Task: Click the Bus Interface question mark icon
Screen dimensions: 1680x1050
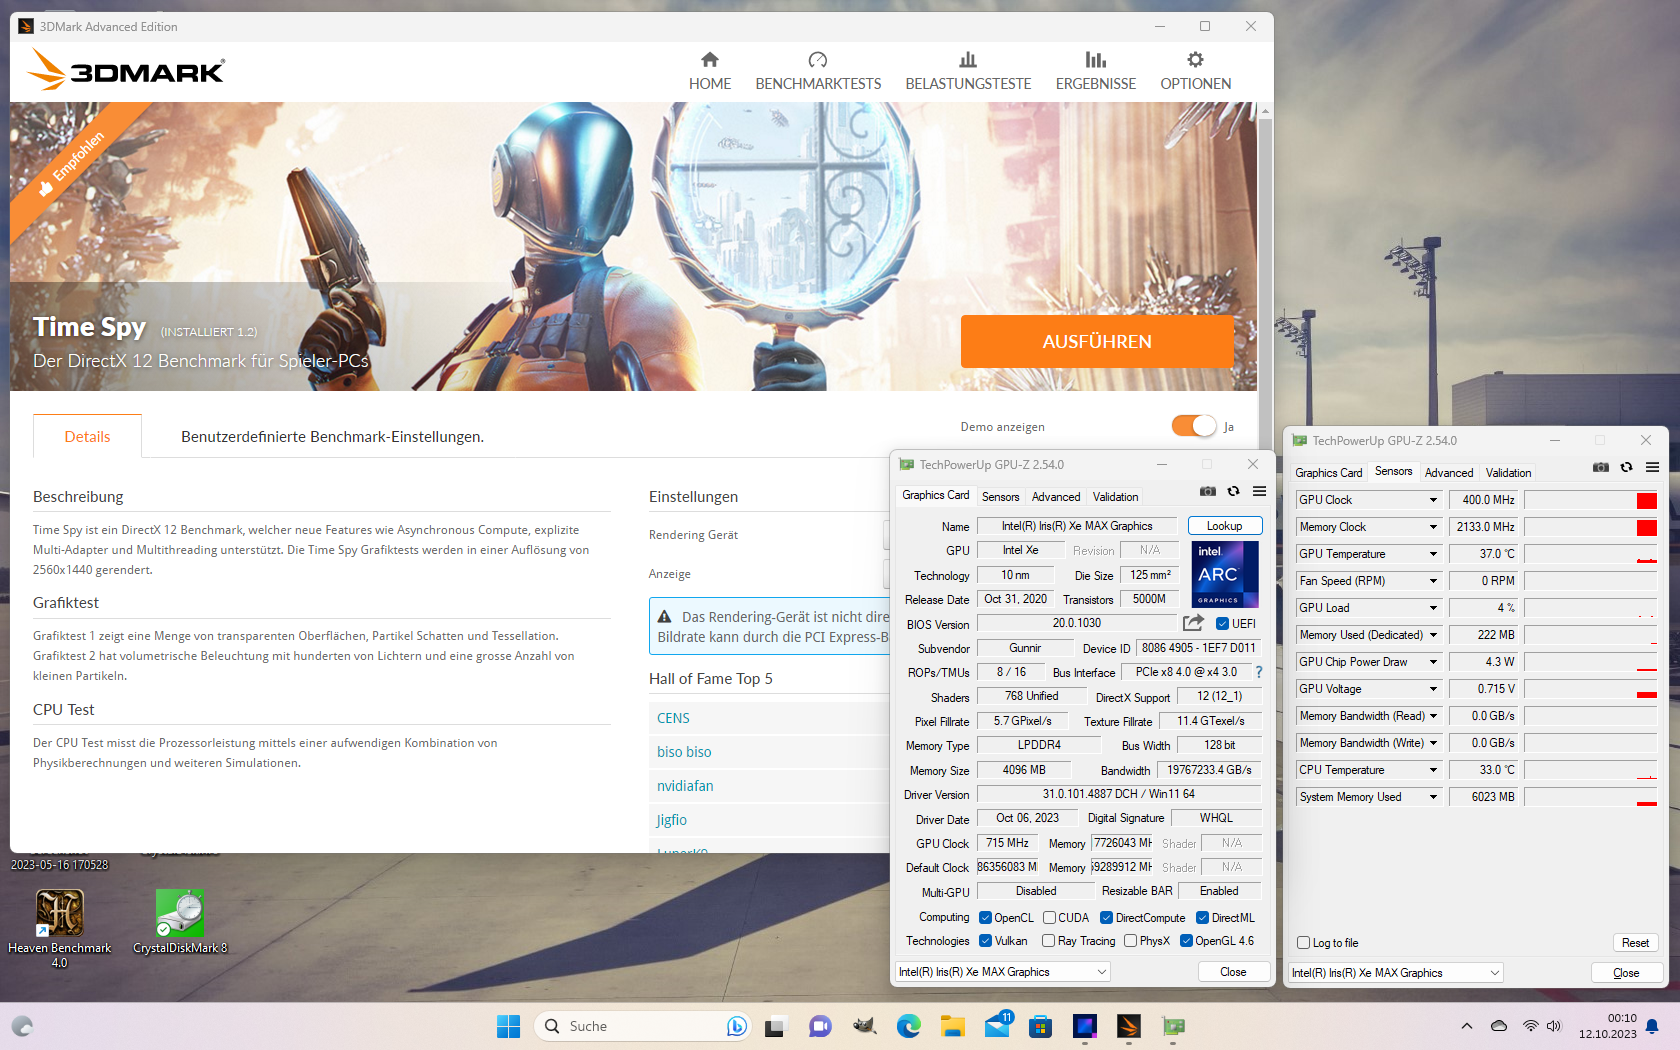Action: point(1259,672)
